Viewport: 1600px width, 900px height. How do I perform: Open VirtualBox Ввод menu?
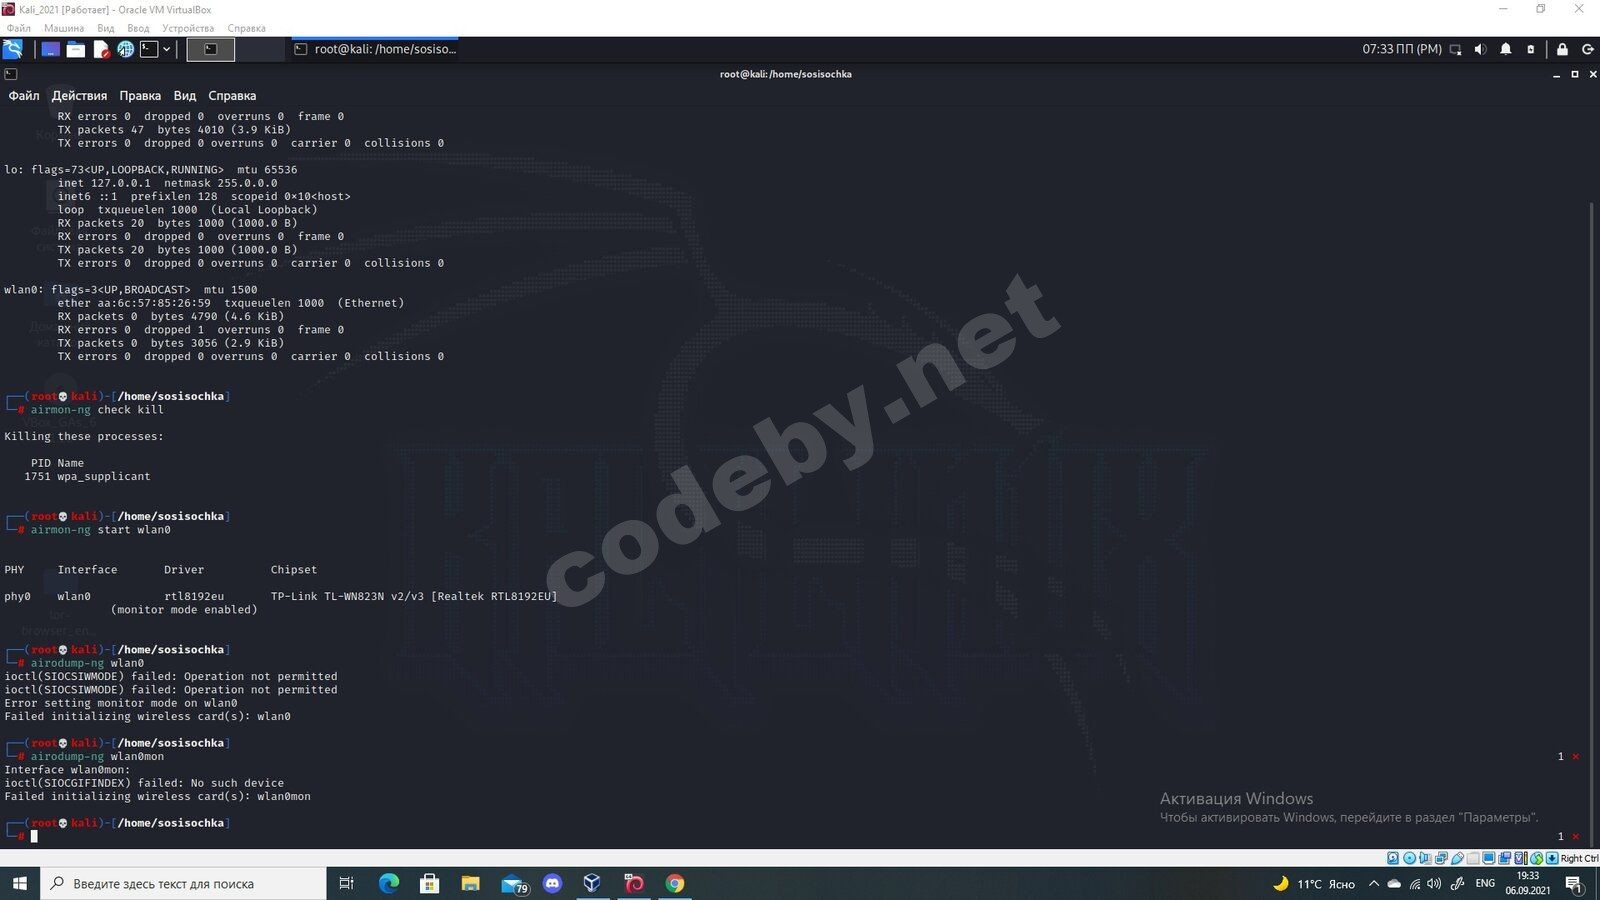click(138, 28)
